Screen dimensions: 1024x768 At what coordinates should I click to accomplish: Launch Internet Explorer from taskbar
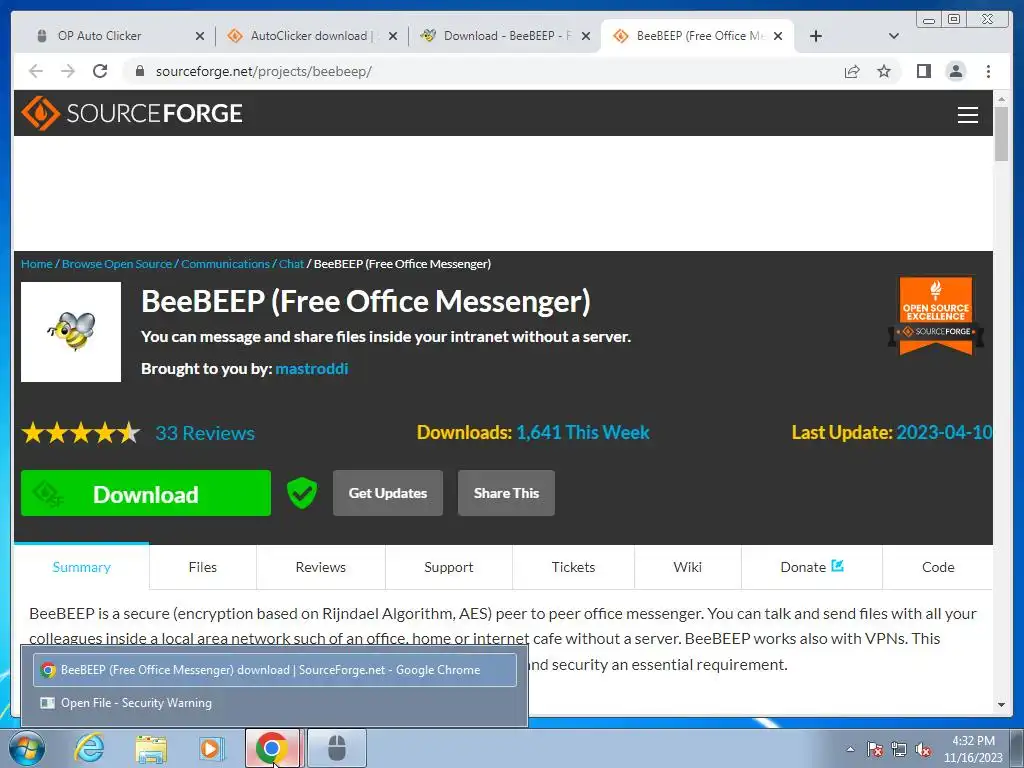click(x=89, y=748)
